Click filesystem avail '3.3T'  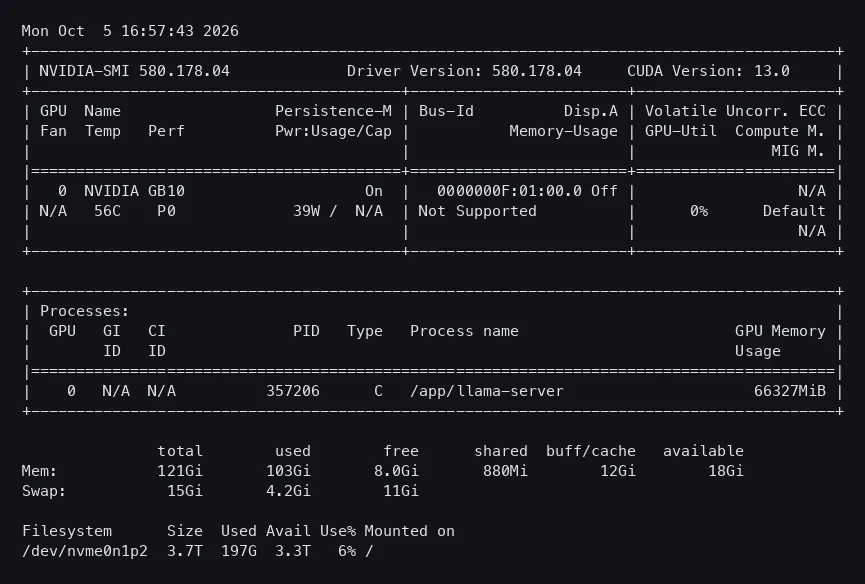point(293,551)
